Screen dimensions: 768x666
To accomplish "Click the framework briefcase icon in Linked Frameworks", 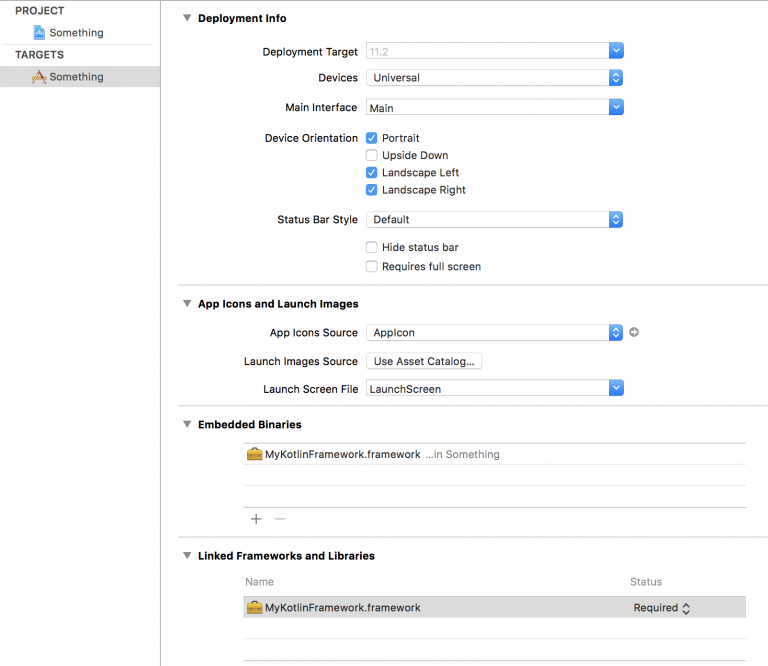I will [x=254, y=607].
